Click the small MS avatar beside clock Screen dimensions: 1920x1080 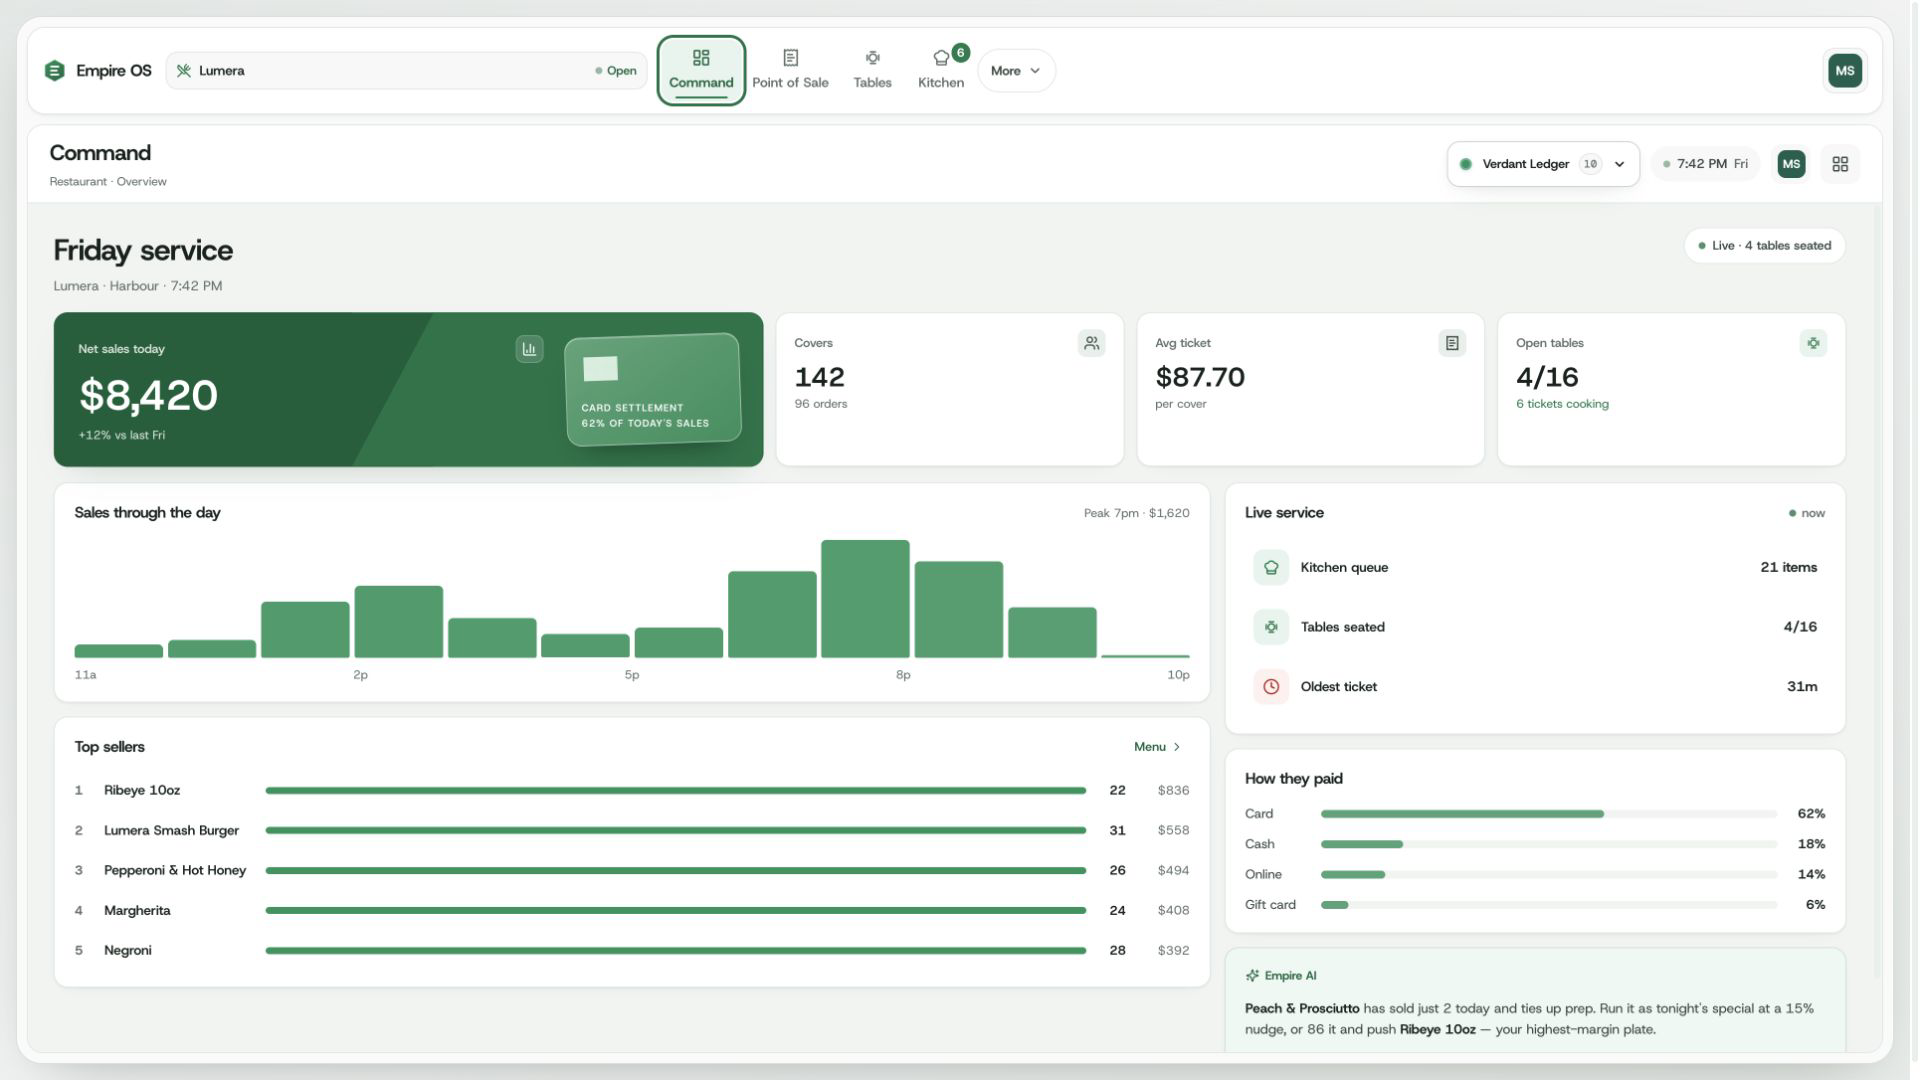(x=1790, y=164)
